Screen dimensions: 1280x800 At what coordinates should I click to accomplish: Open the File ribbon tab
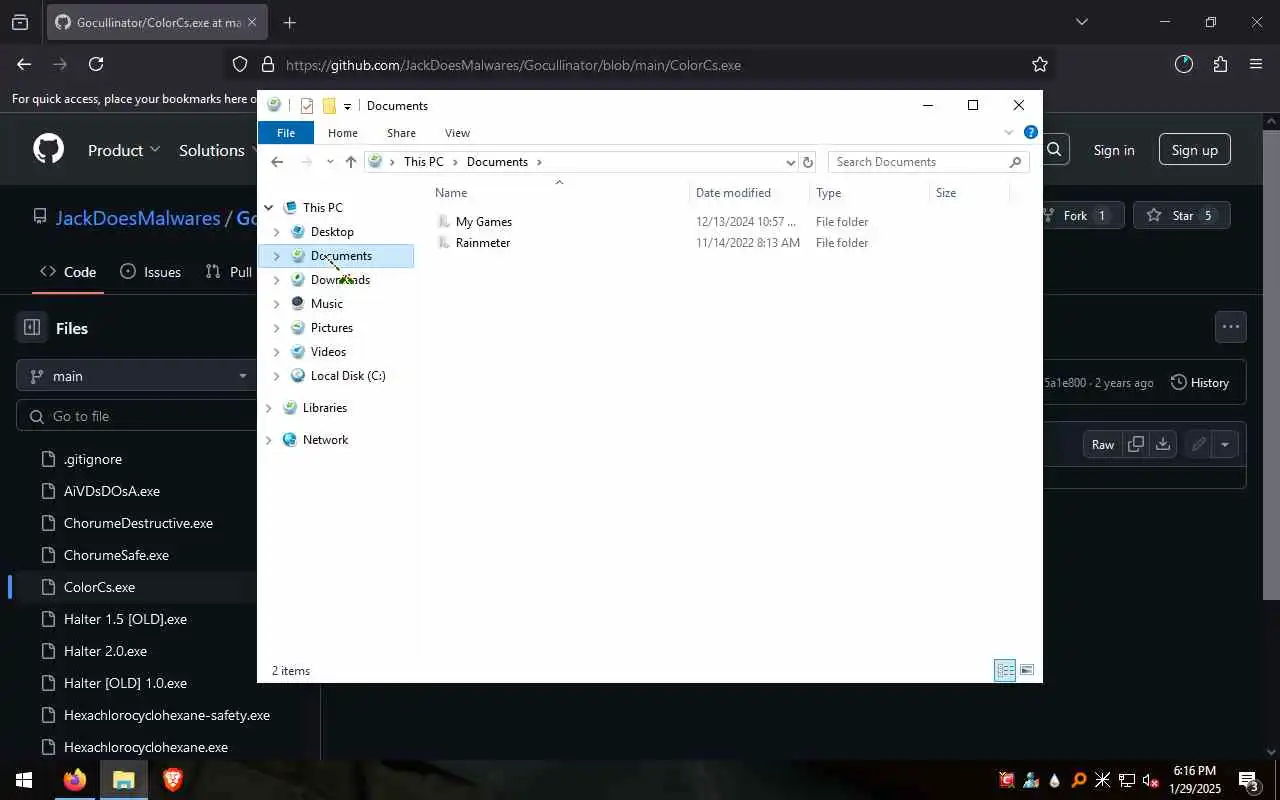[286, 133]
